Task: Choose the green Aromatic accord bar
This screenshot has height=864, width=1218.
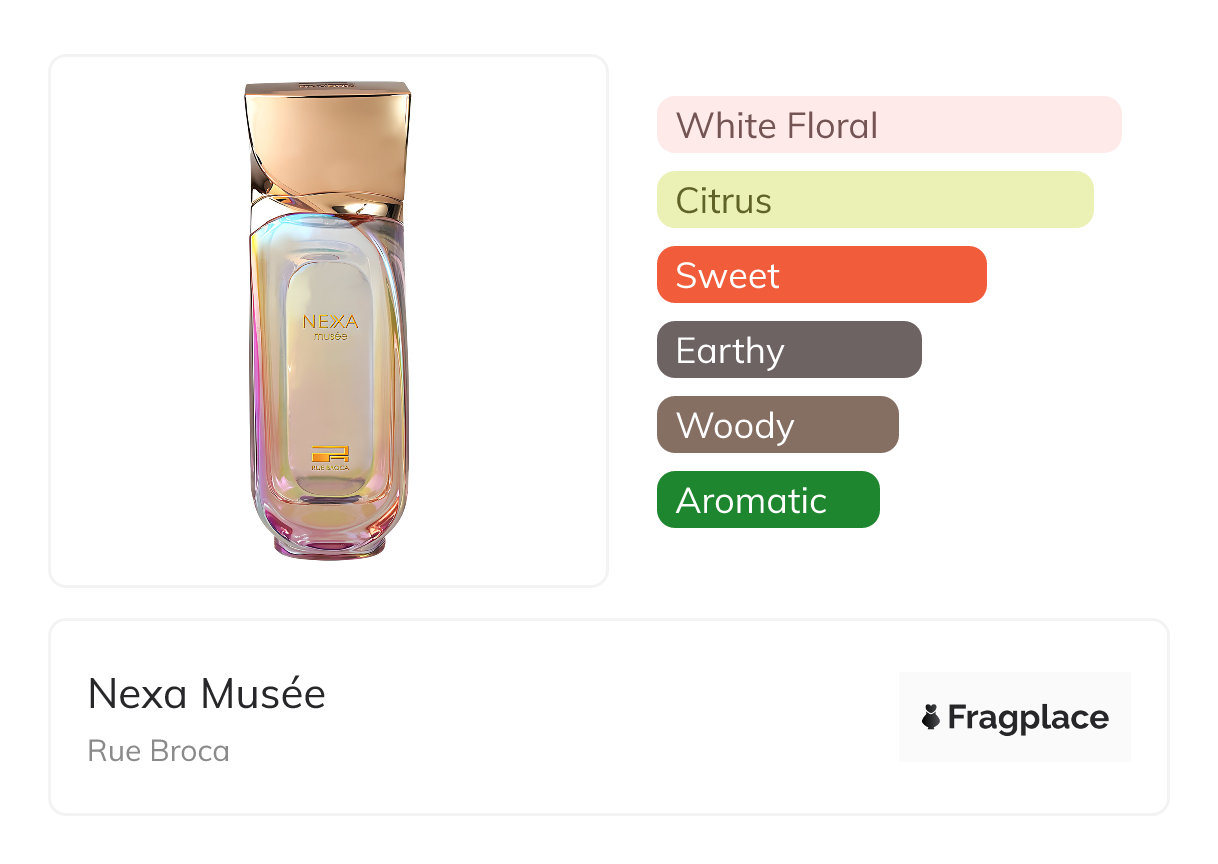Action: [x=767, y=500]
